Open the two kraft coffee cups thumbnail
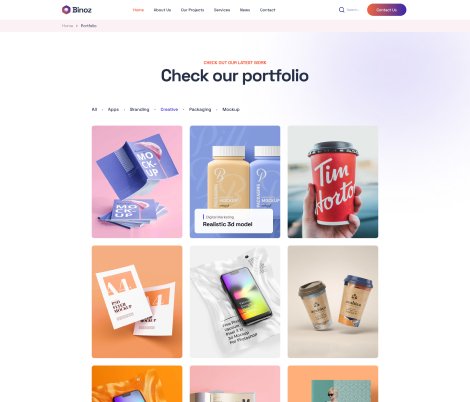The image size is (470, 402). tap(333, 302)
